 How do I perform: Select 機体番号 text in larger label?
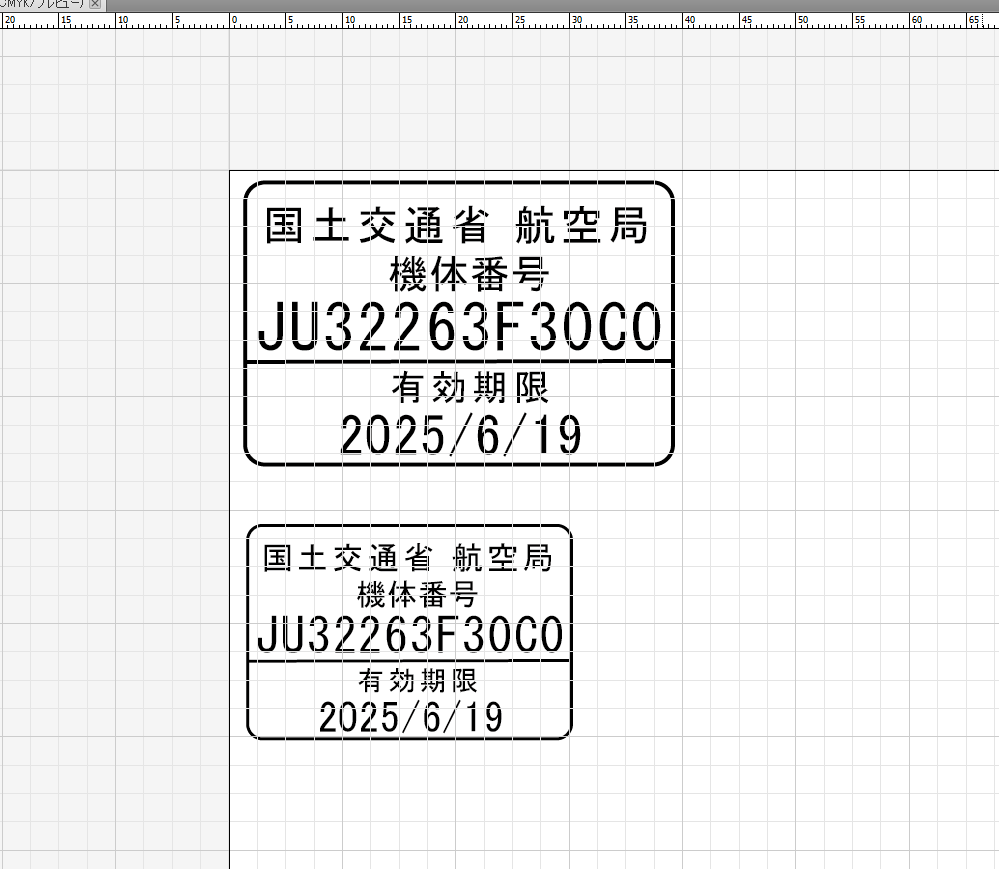pos(469,273)
